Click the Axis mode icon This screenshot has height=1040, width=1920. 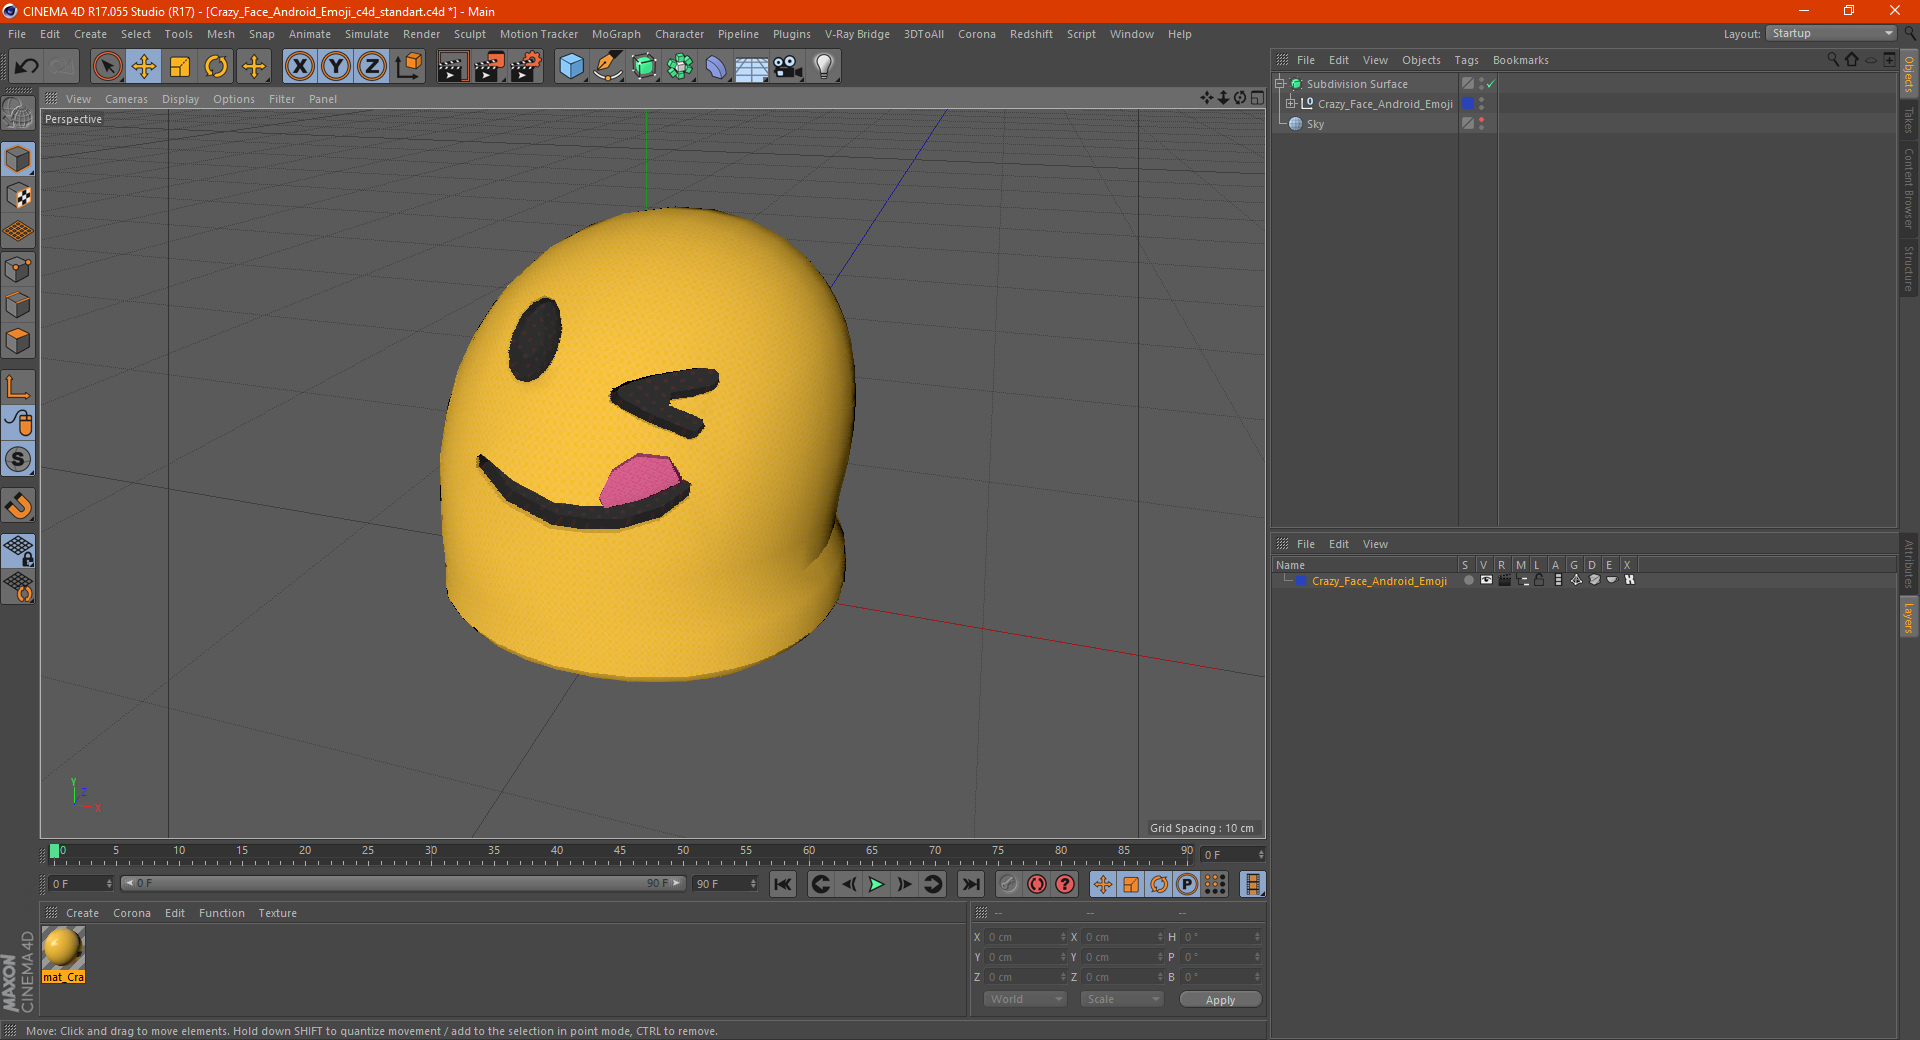[x=18, y=387]
